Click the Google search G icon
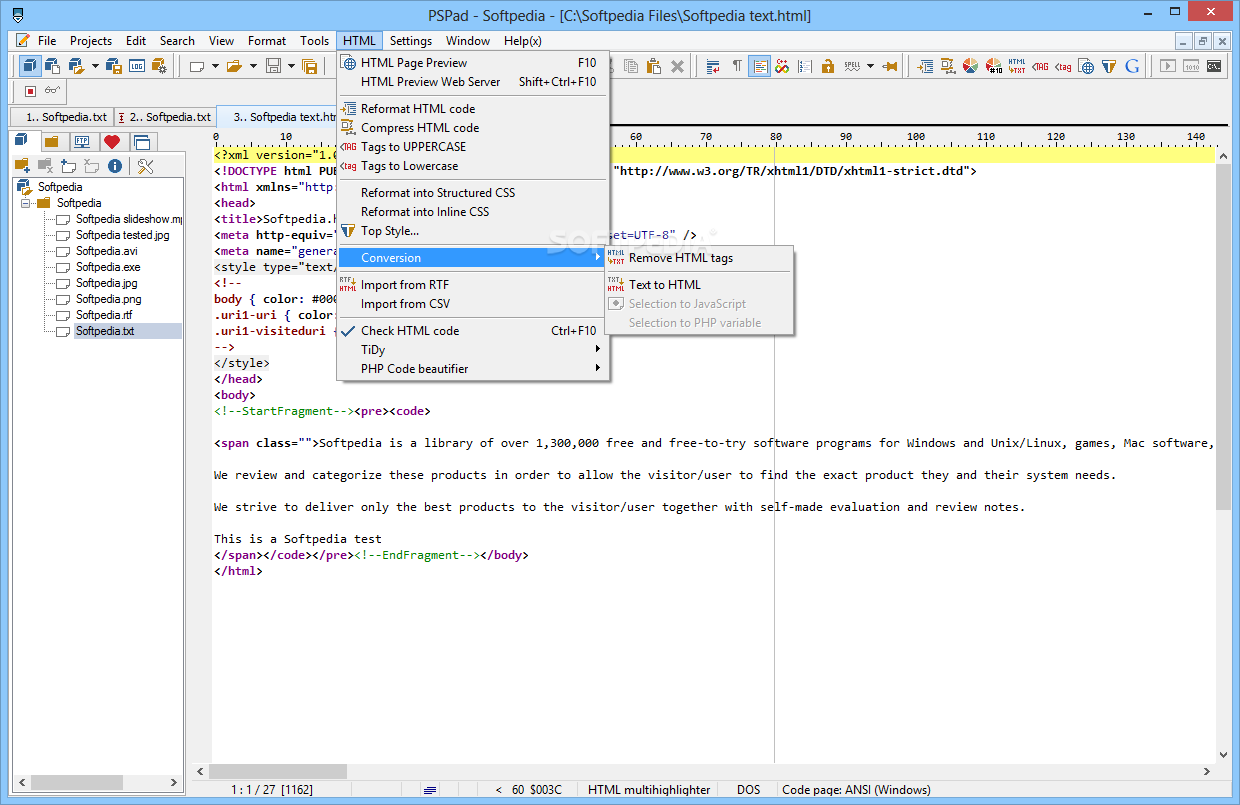The height and width of the screenshot is (805, 1240). coord(1132,66)
